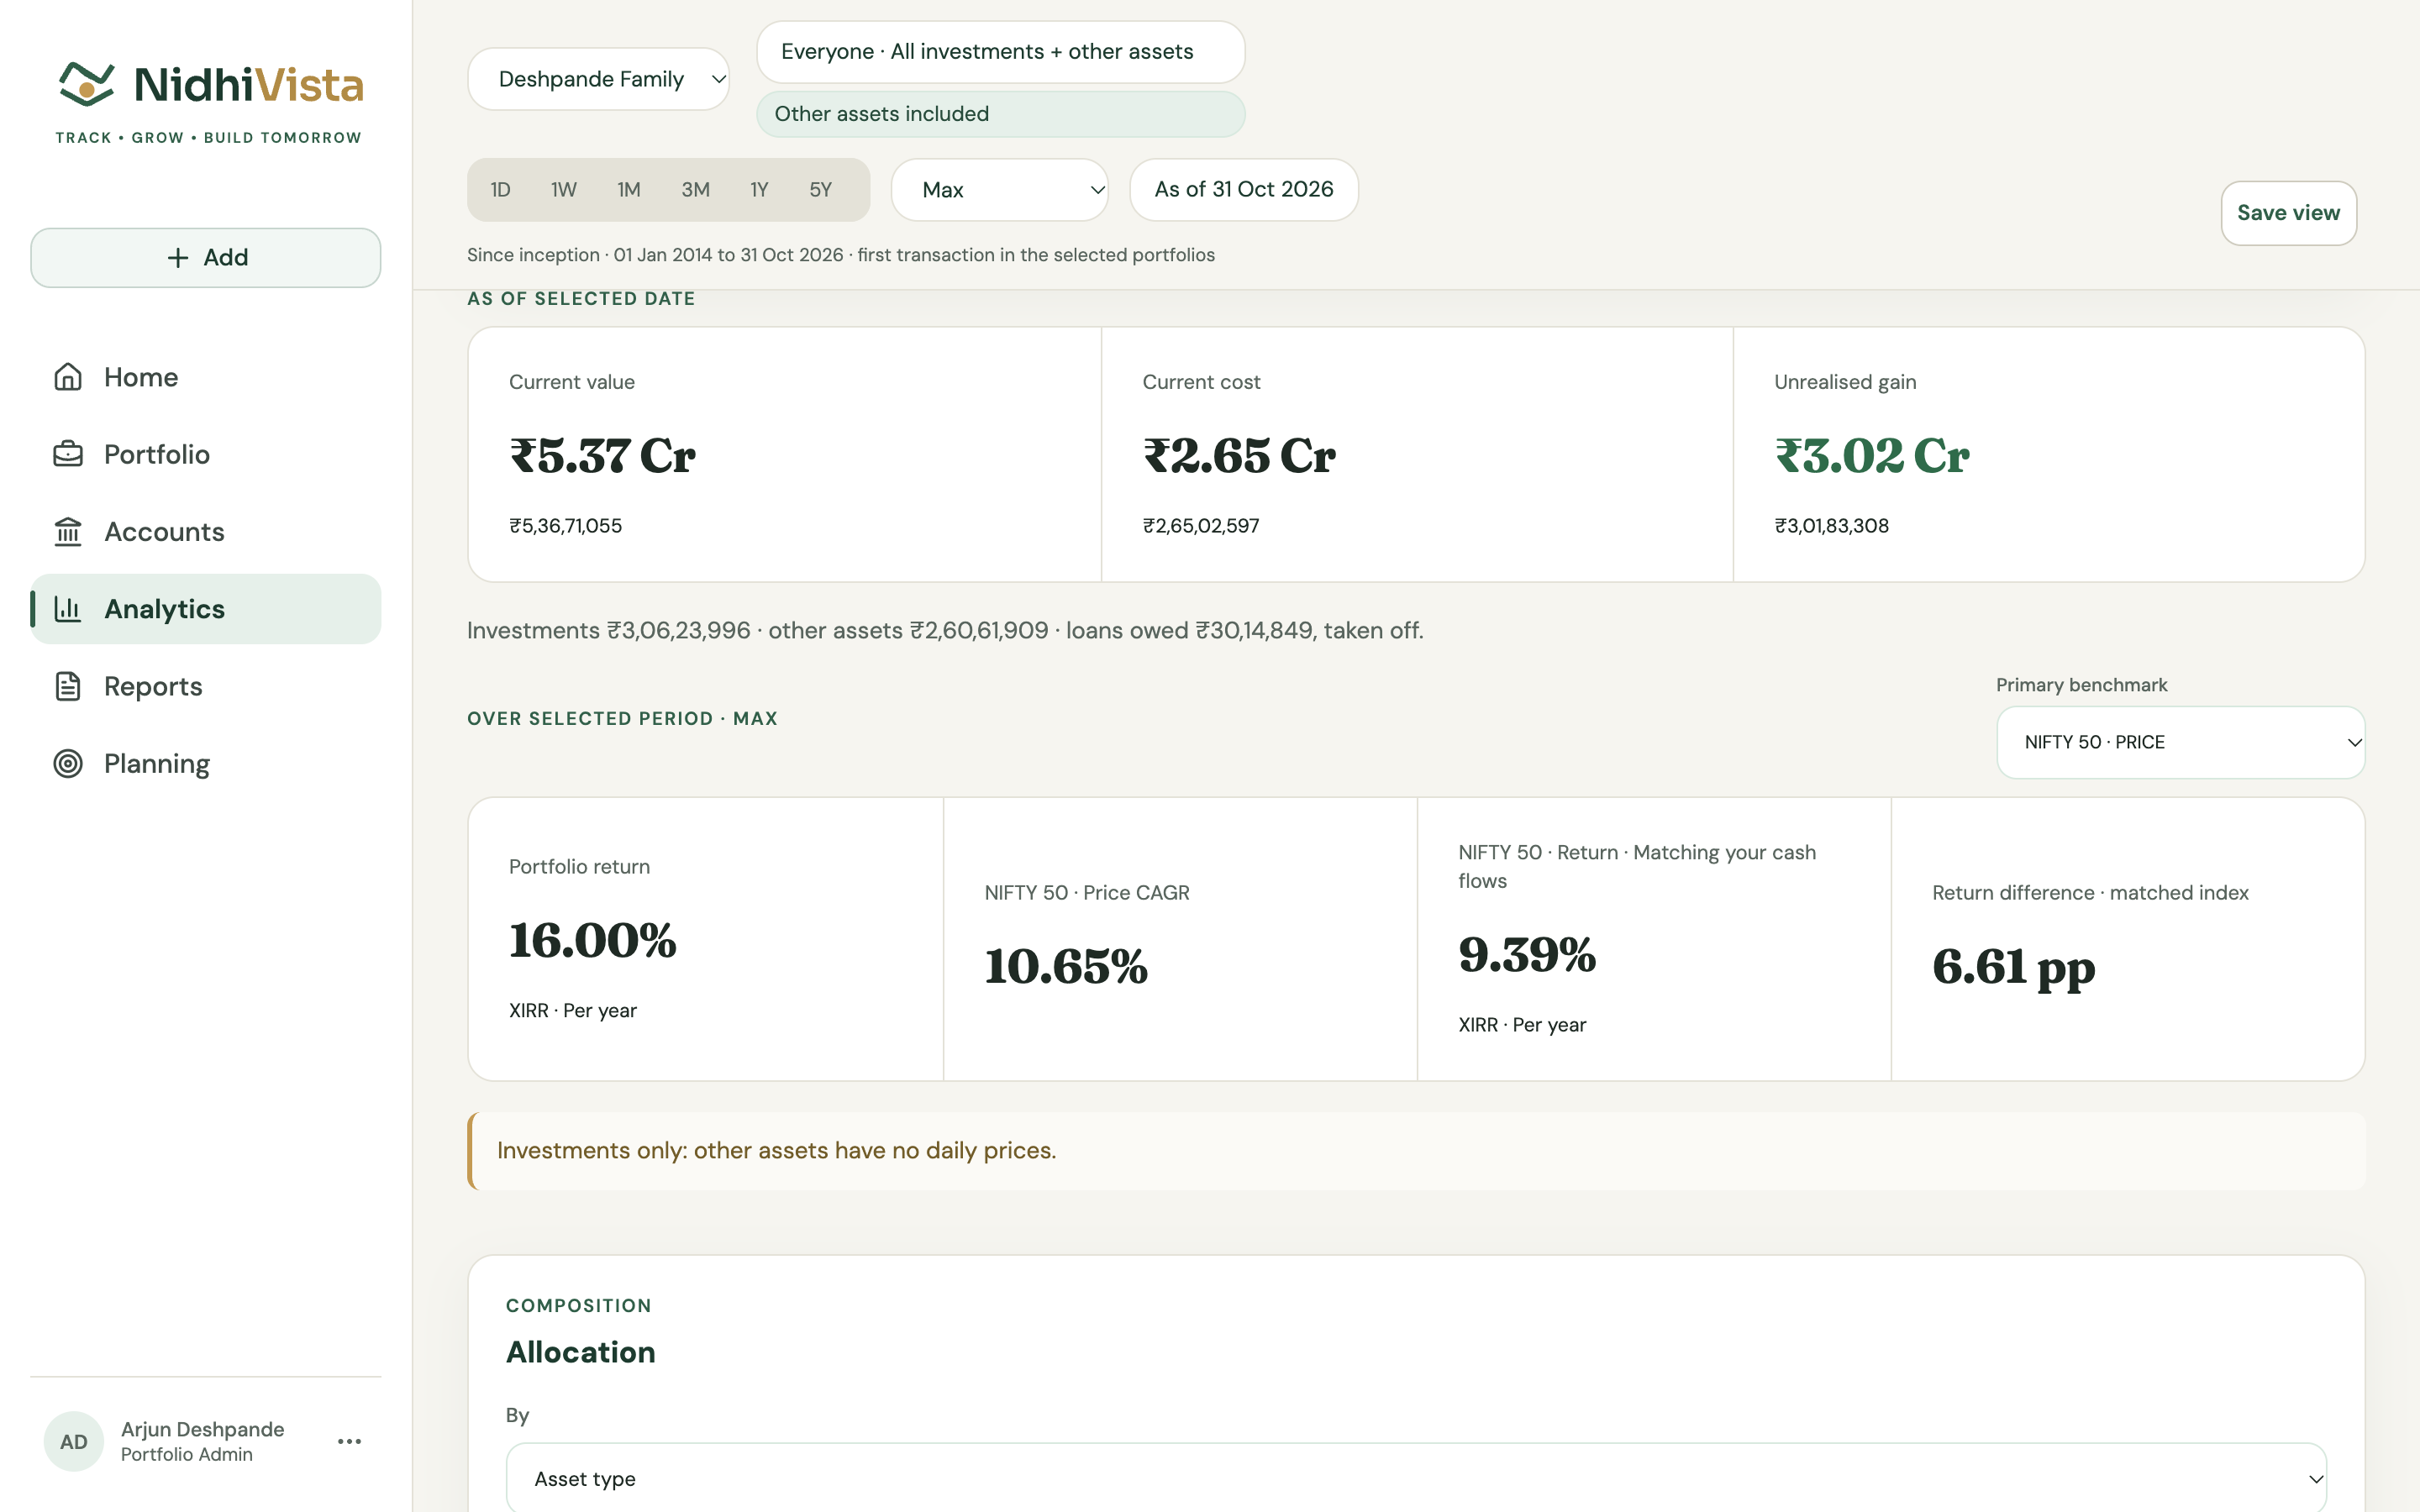The width and height of the screenshot is (2420, 1512).
Task: Open the three-dot user menu
Action: 349,1441
